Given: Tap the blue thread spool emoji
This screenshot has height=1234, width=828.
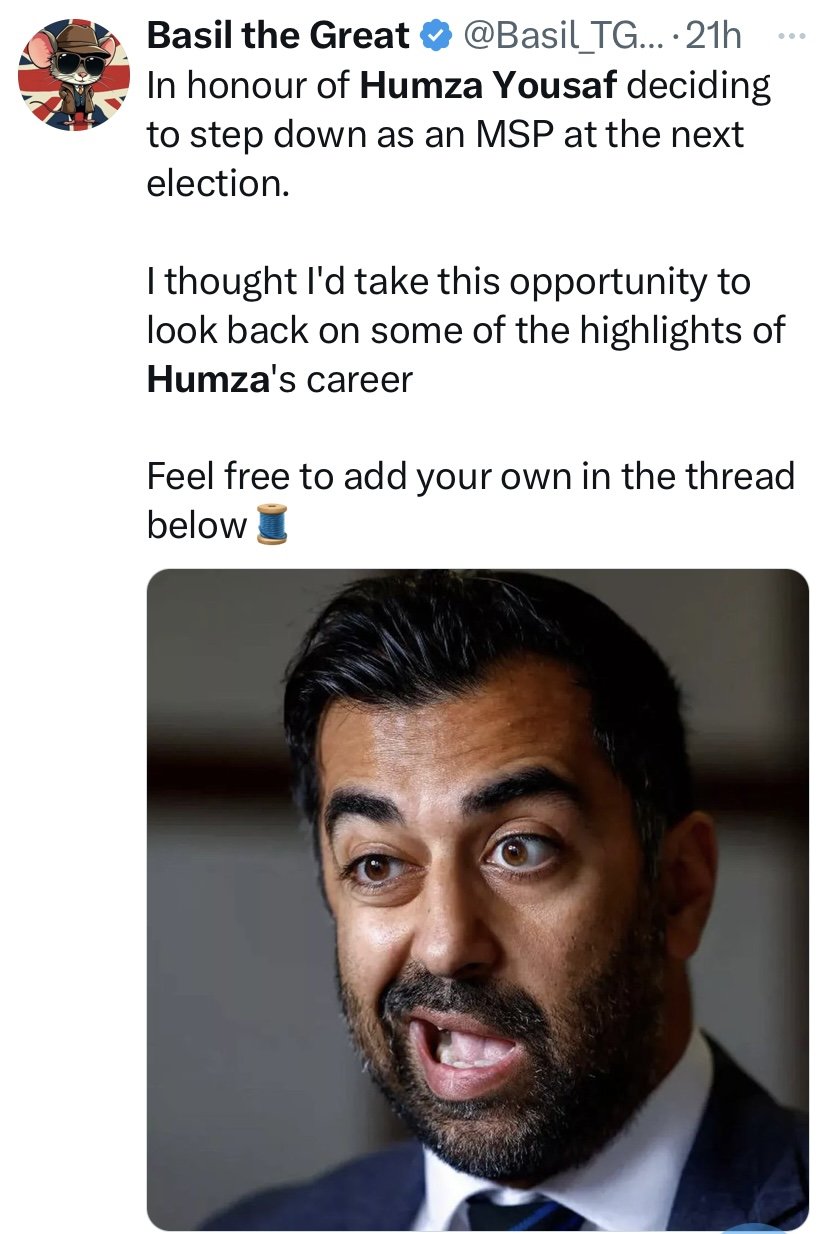Looking at the screenshot, I should pyautogui.click(x=272, y=524).
